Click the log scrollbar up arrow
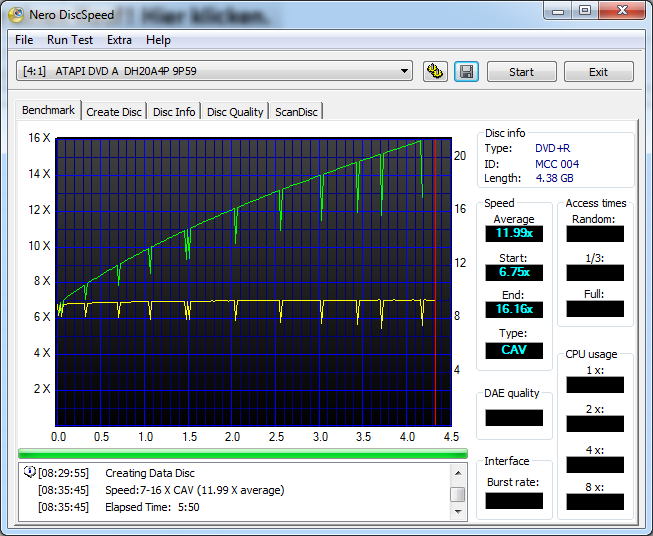 458,473
